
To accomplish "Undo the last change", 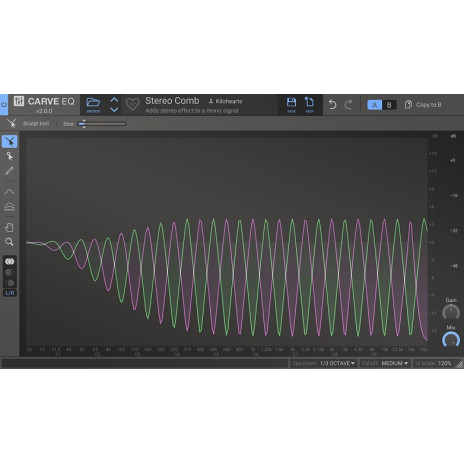I will tap(332, 105).
